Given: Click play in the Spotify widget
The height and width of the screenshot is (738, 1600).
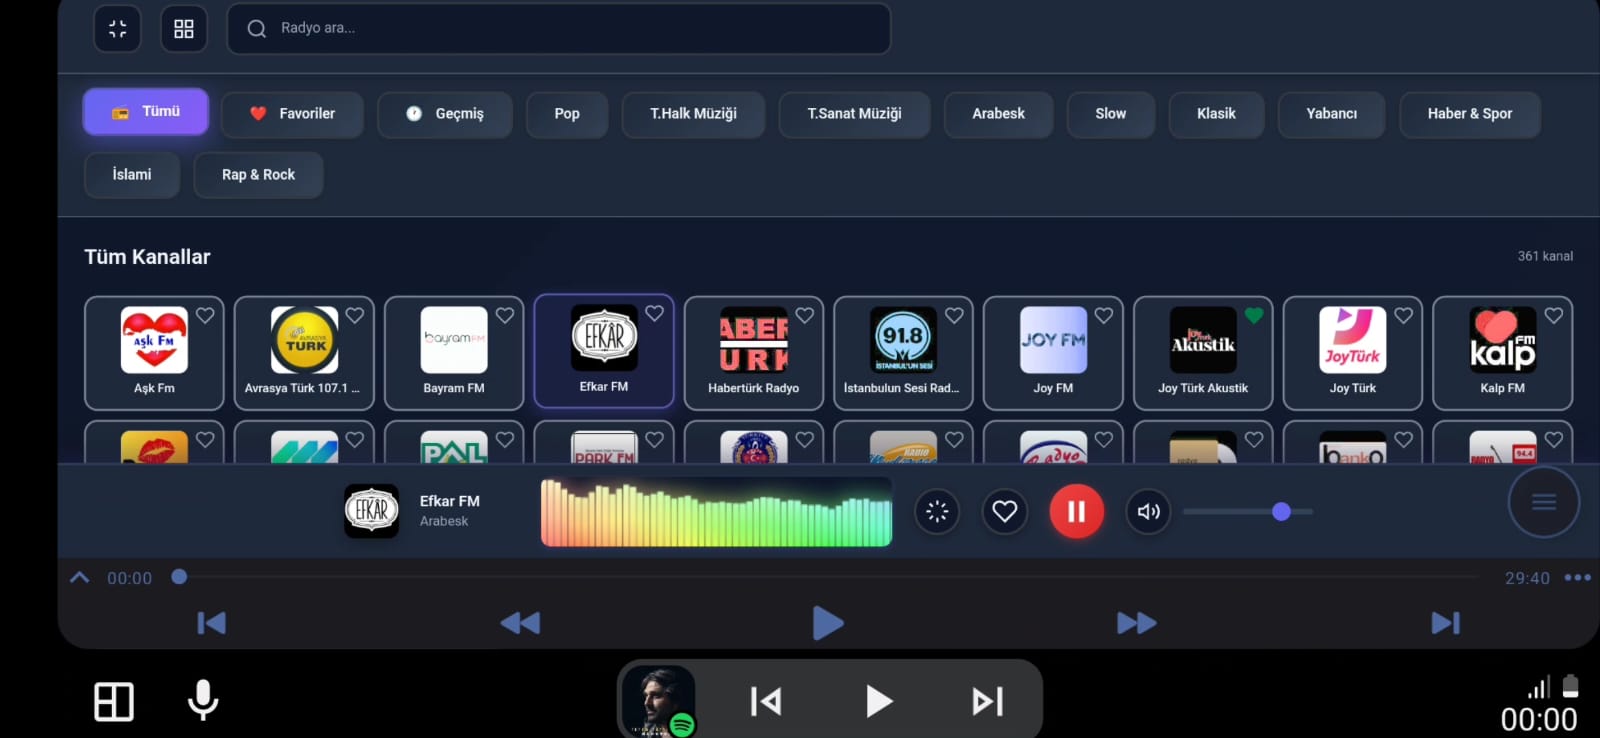Looking at the screenshot, I should (878, 702).
